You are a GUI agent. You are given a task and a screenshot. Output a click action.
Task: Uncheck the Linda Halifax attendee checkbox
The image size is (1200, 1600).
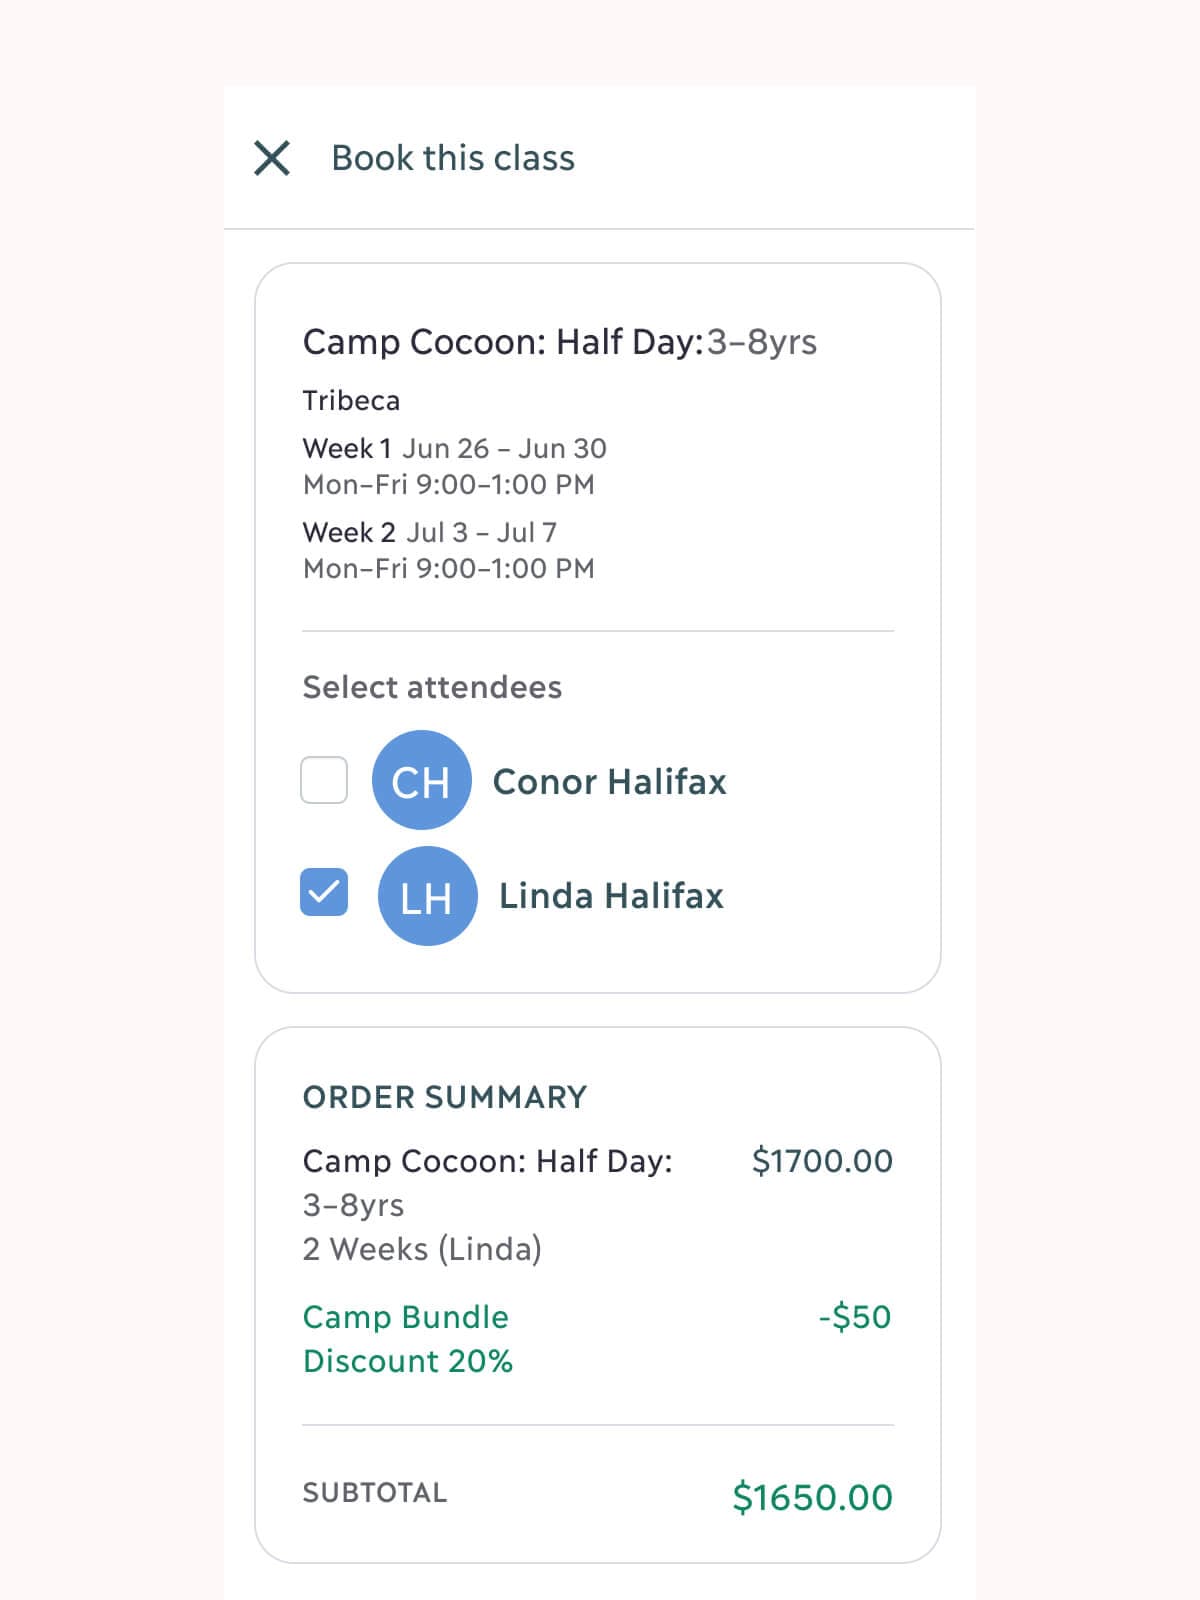click(x=324, y=892)
